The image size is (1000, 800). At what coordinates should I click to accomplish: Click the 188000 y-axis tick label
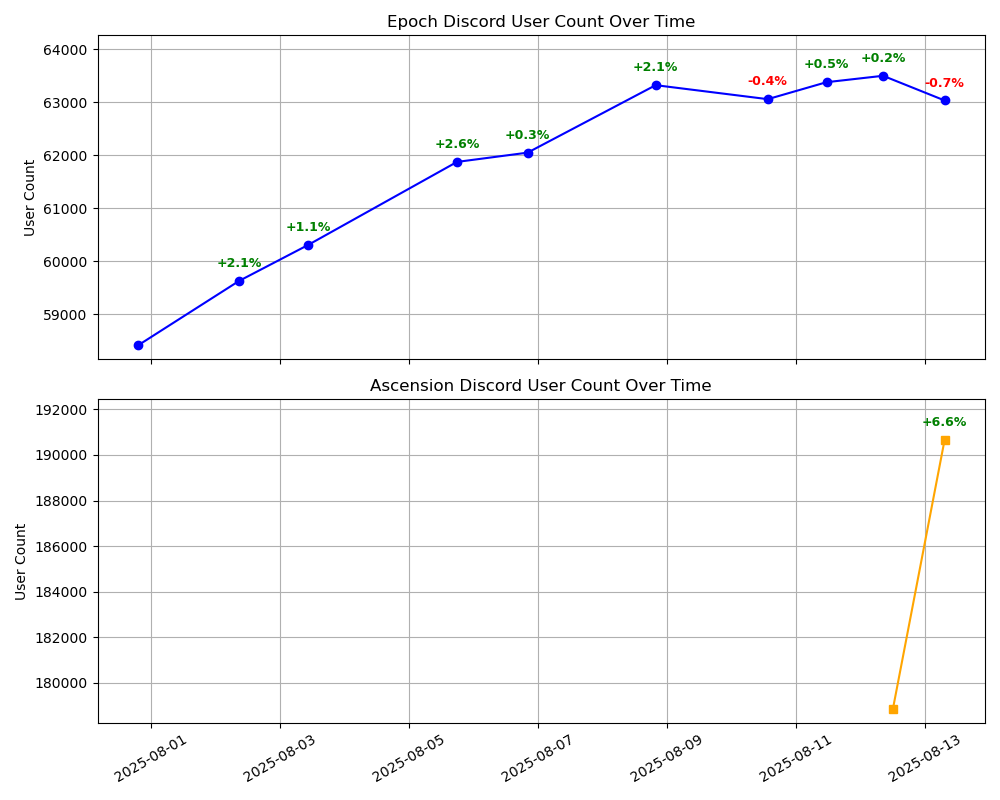(x=61, y=501)
